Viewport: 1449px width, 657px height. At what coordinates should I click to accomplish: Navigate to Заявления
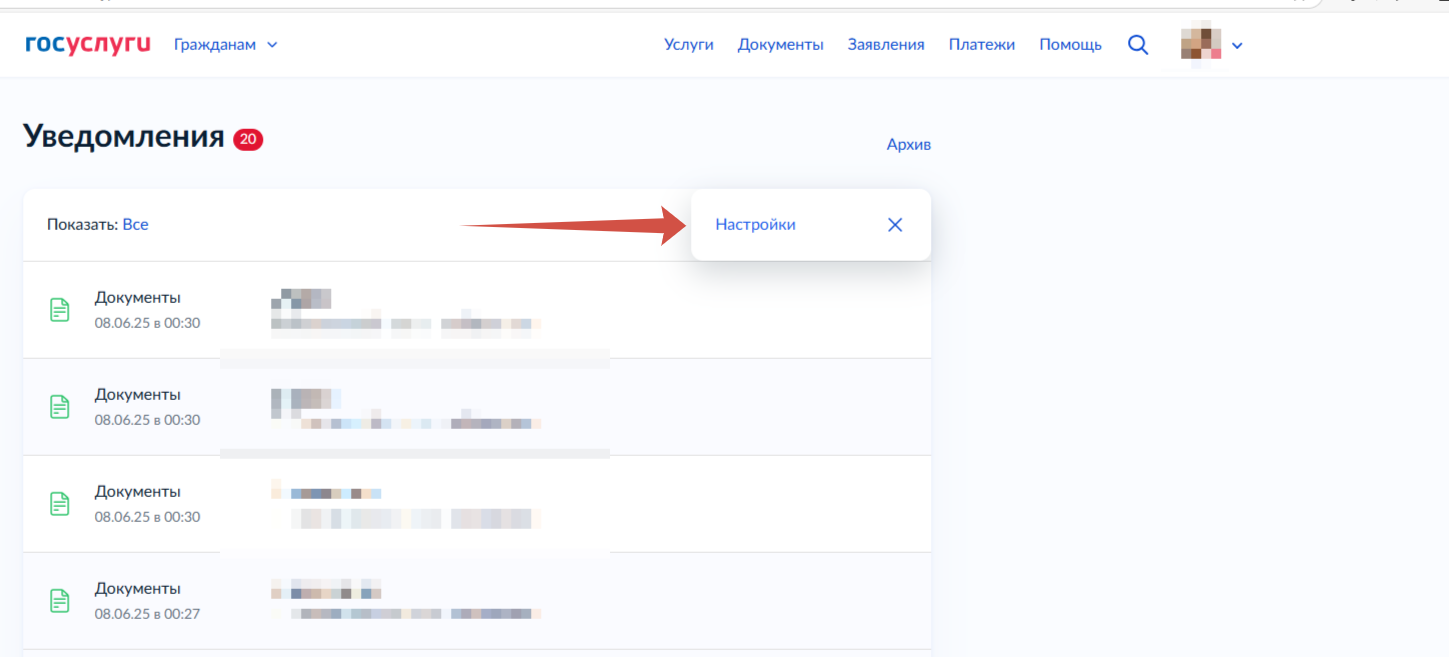pos(886,45)
